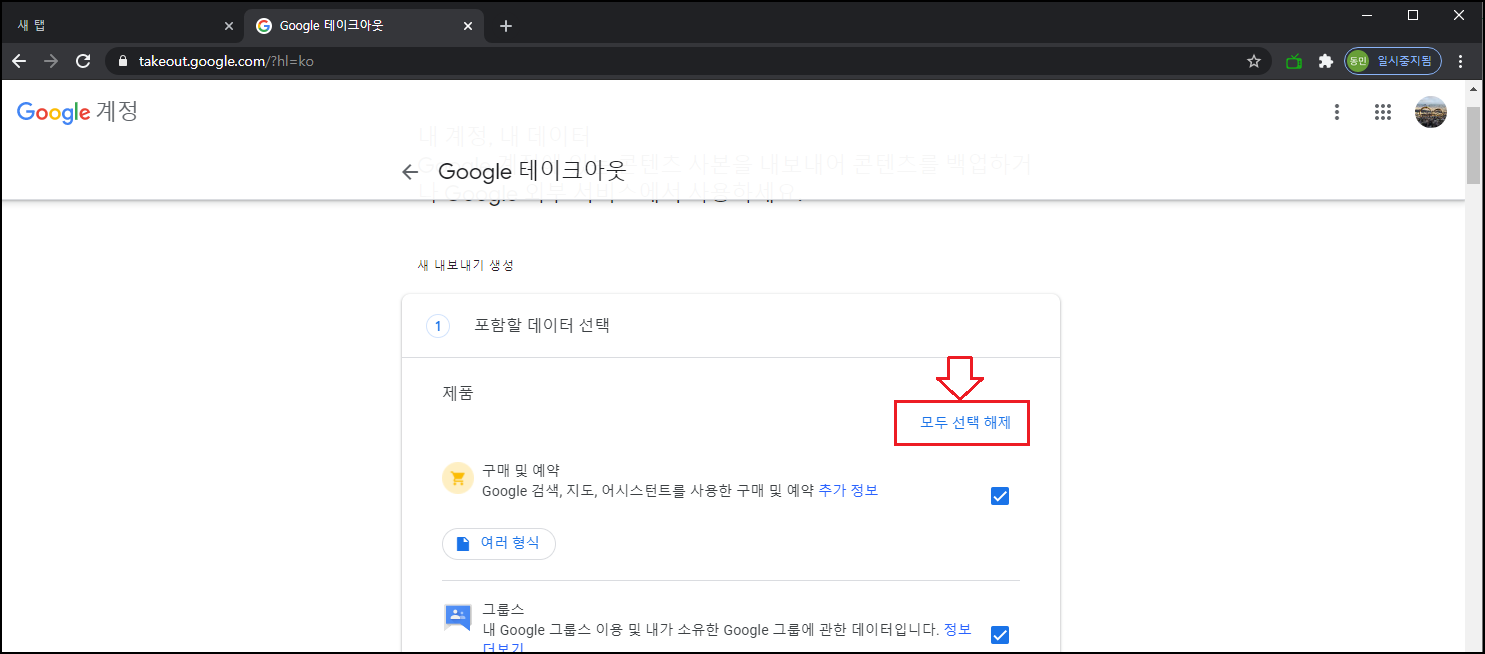Click the 그룹스 product icon

click(458, 617)
